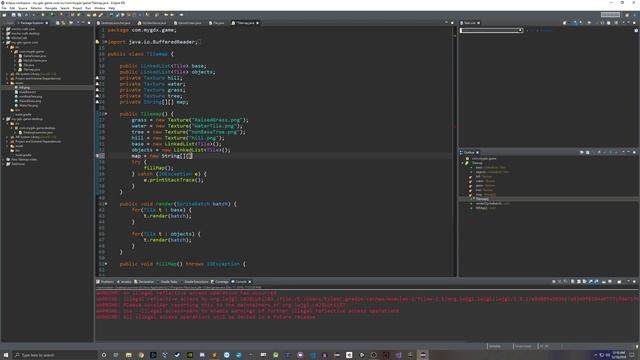Click 'fillMap();' call inside the try block

coord(158,168)
